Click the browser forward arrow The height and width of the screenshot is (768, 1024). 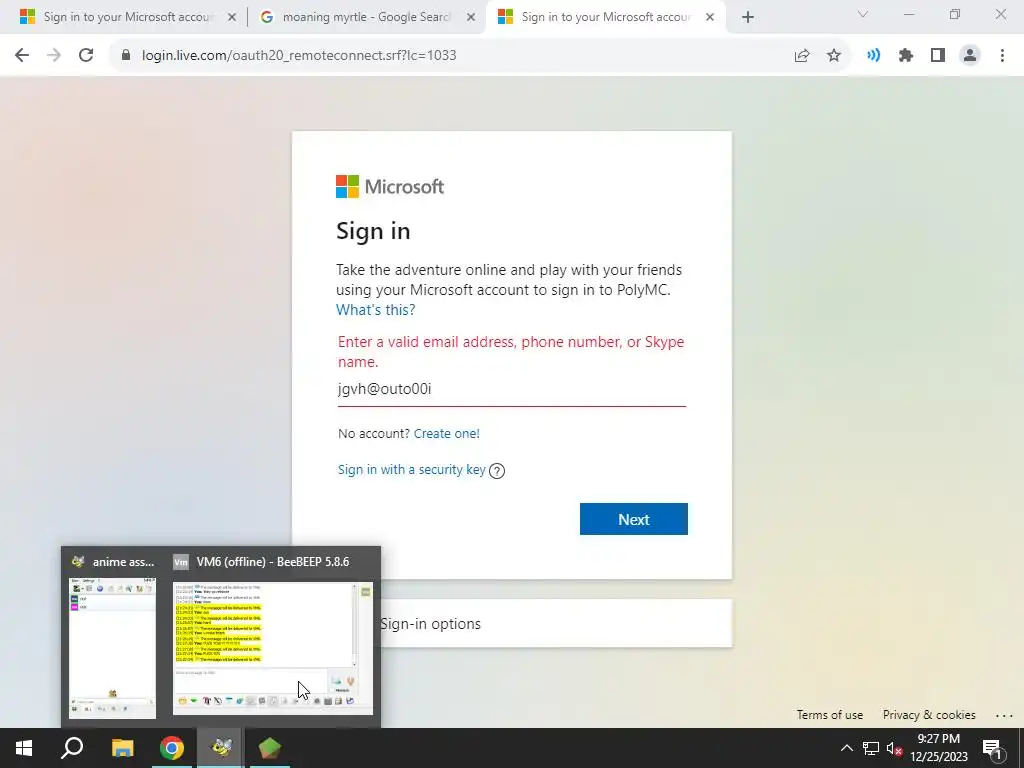54,56
